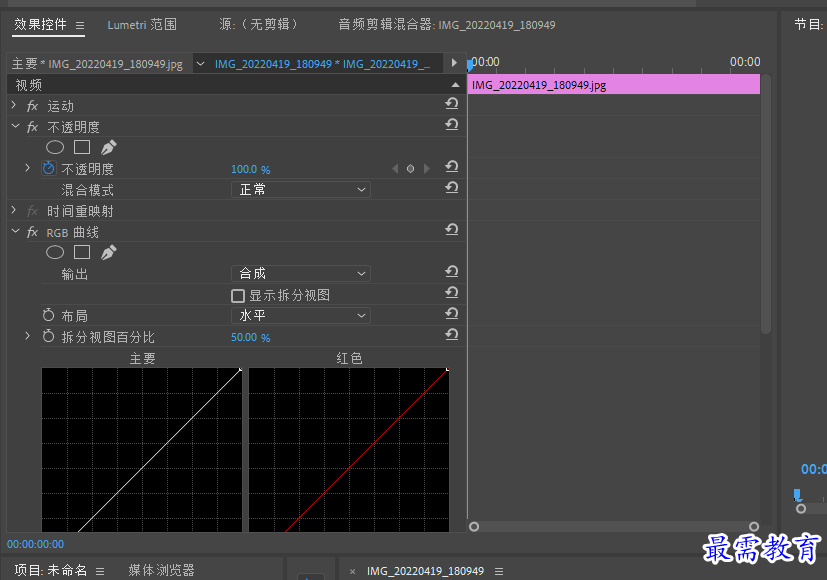Create rectangle mask under 不透明度
This screenshot has width=827, height=580.
(82, 148)
